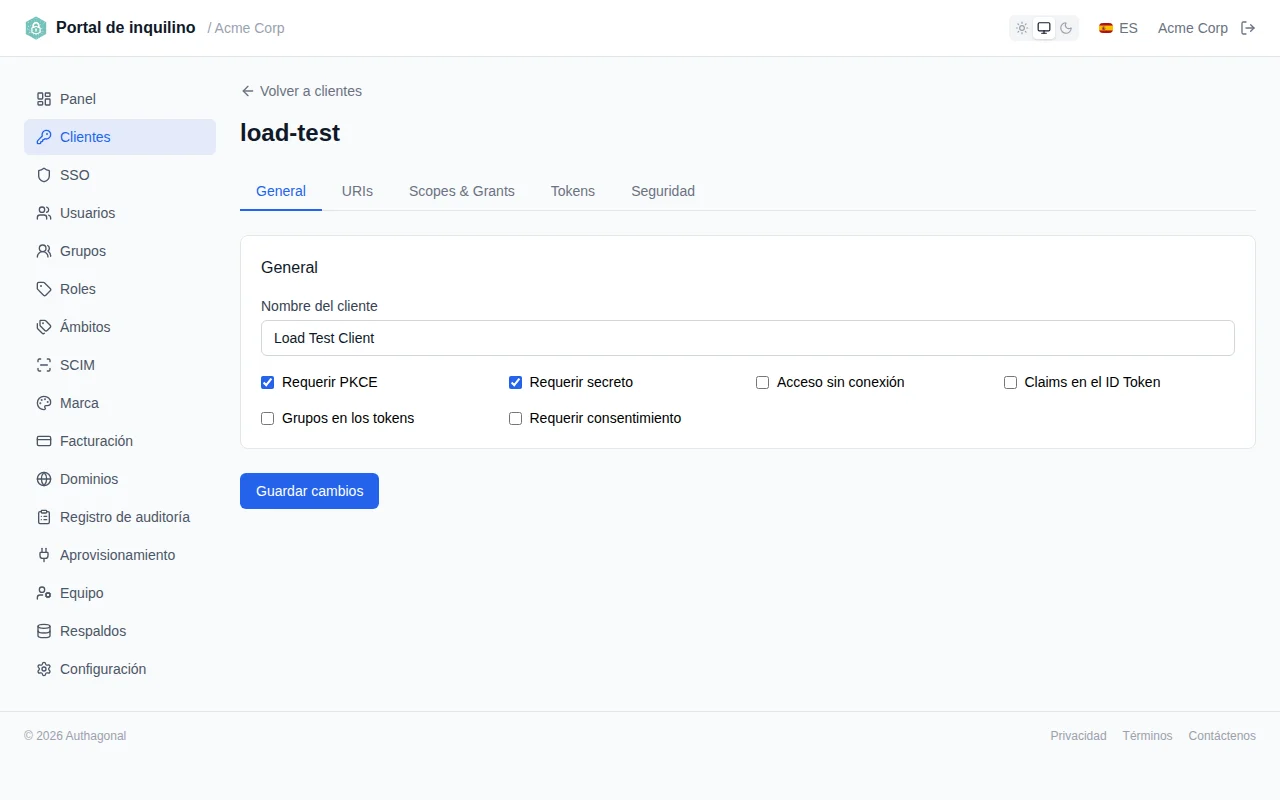Click the back arrow icon

(x=248, y=91)
